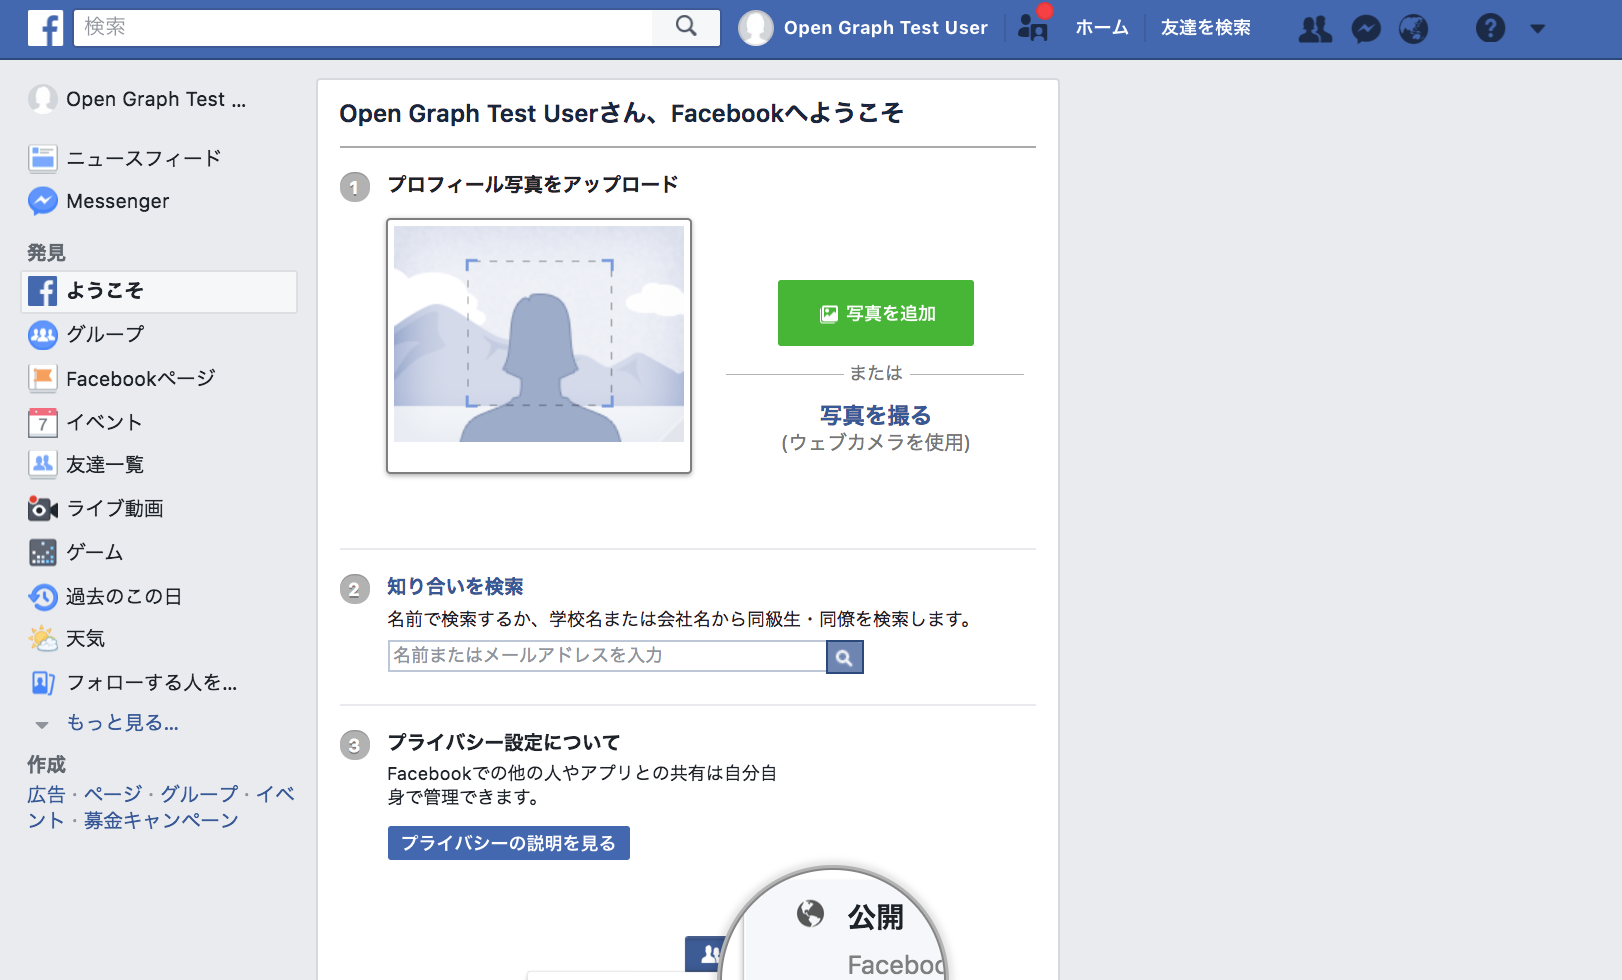Focus the top 検索 search field
1622x980 pixels.
[x=363, y=27]
